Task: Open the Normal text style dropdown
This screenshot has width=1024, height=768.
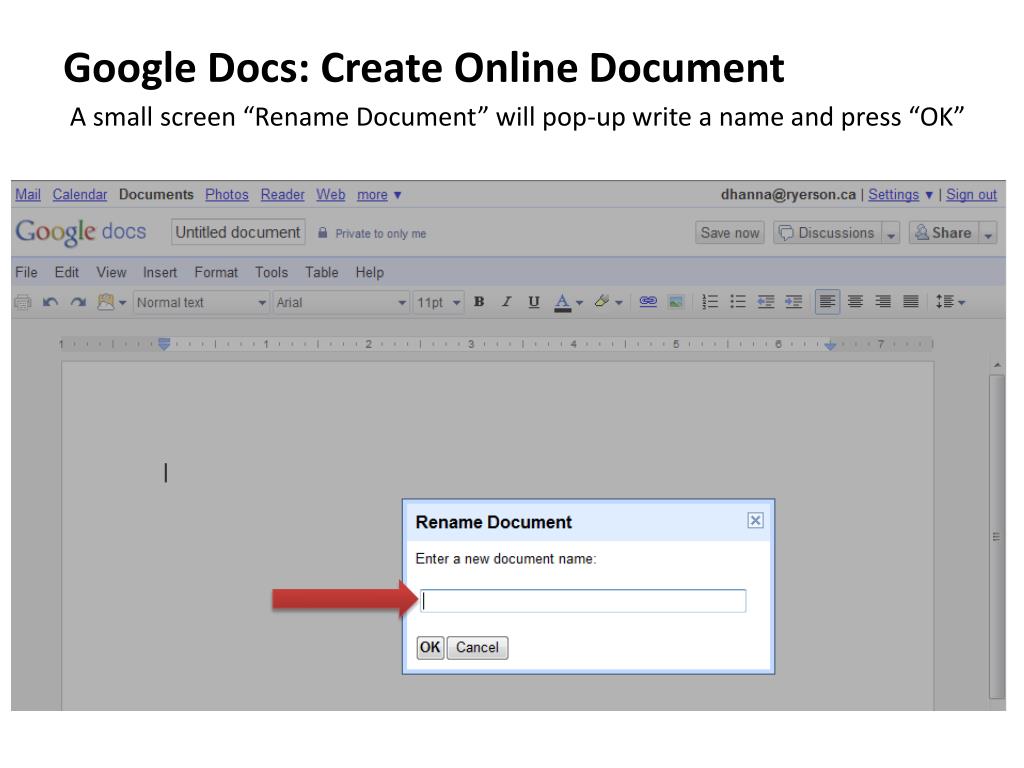Action: coord(201,302)
